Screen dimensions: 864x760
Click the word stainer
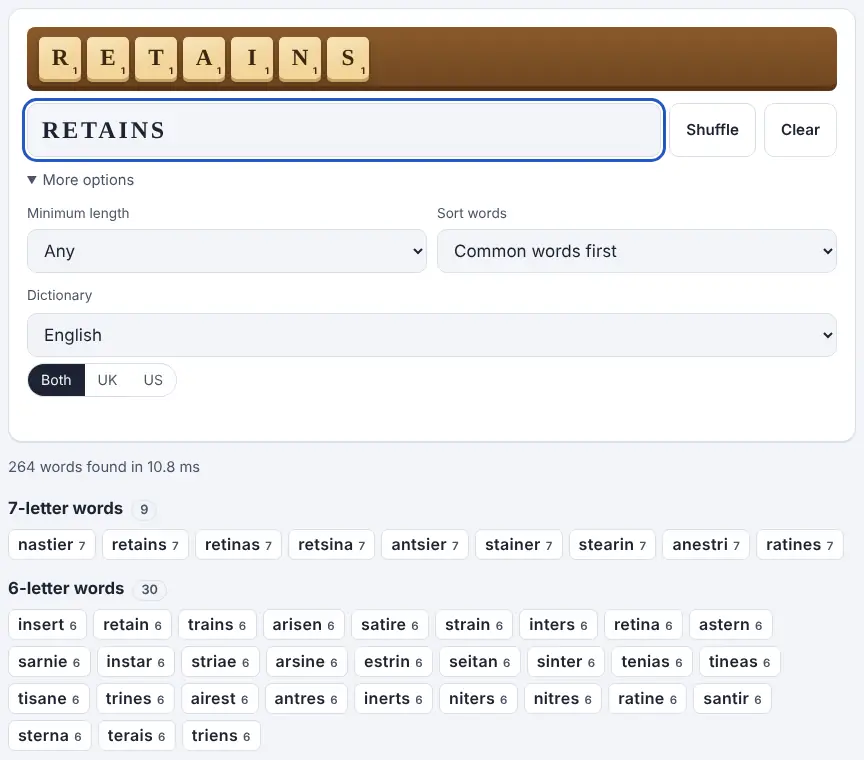point(519,545)
